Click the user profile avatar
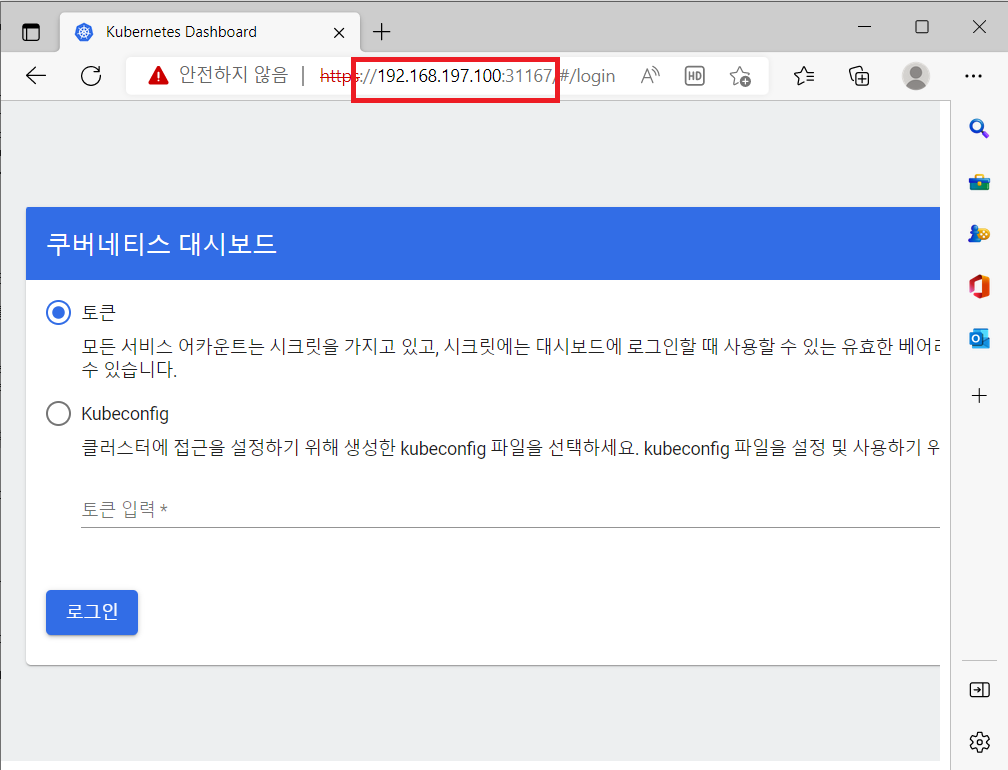The width and height of the screenshot is (1008, 770). pos(915,76)
